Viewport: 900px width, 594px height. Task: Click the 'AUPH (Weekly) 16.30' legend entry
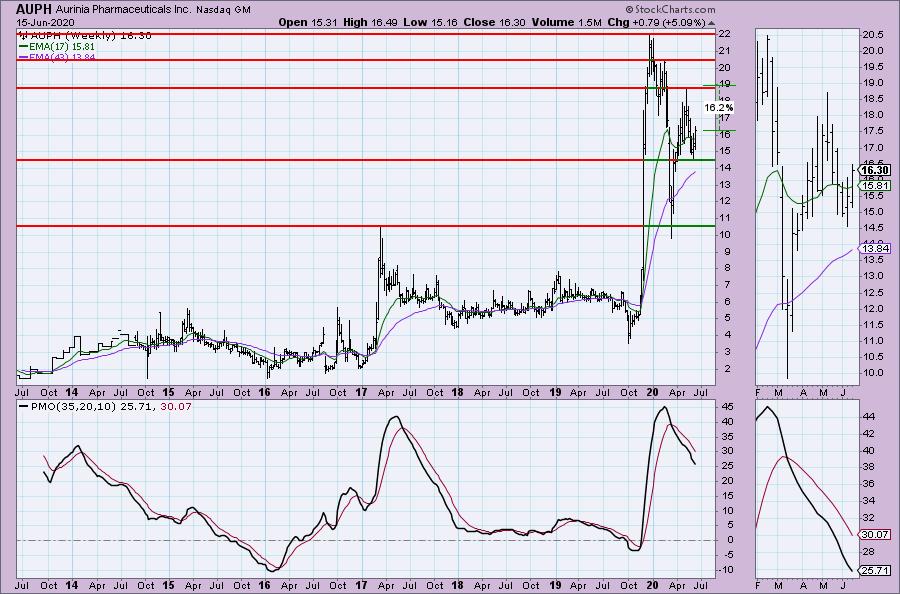85,36
